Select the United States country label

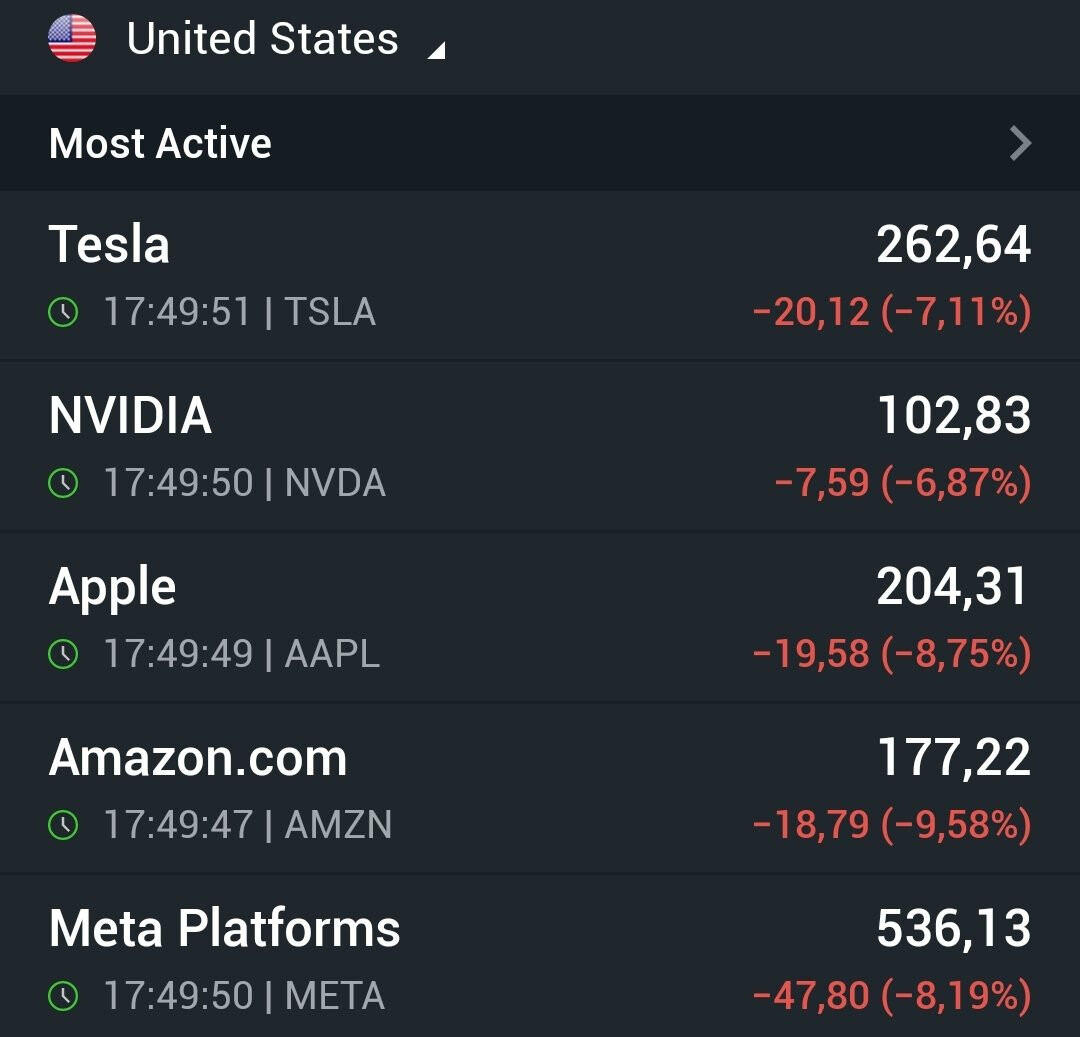(x=262, y=38)
